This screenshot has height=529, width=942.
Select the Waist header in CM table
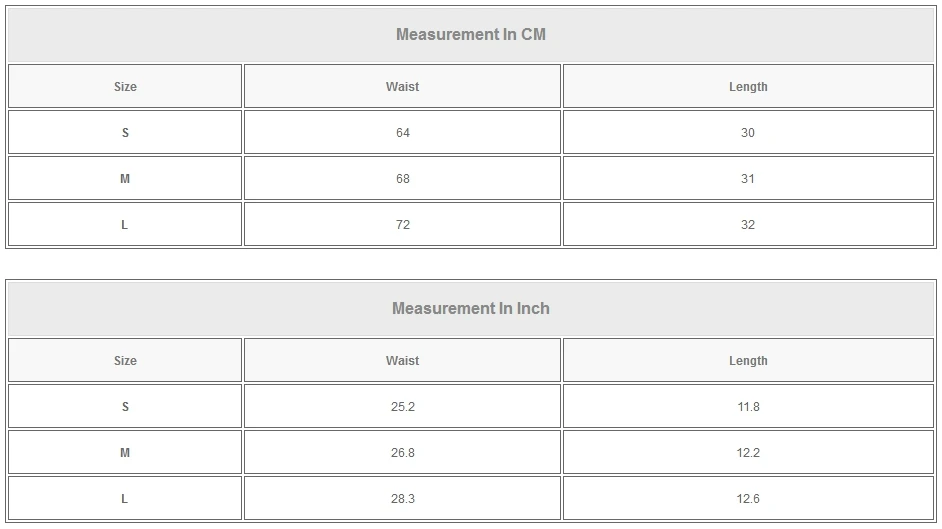point(402,87)
